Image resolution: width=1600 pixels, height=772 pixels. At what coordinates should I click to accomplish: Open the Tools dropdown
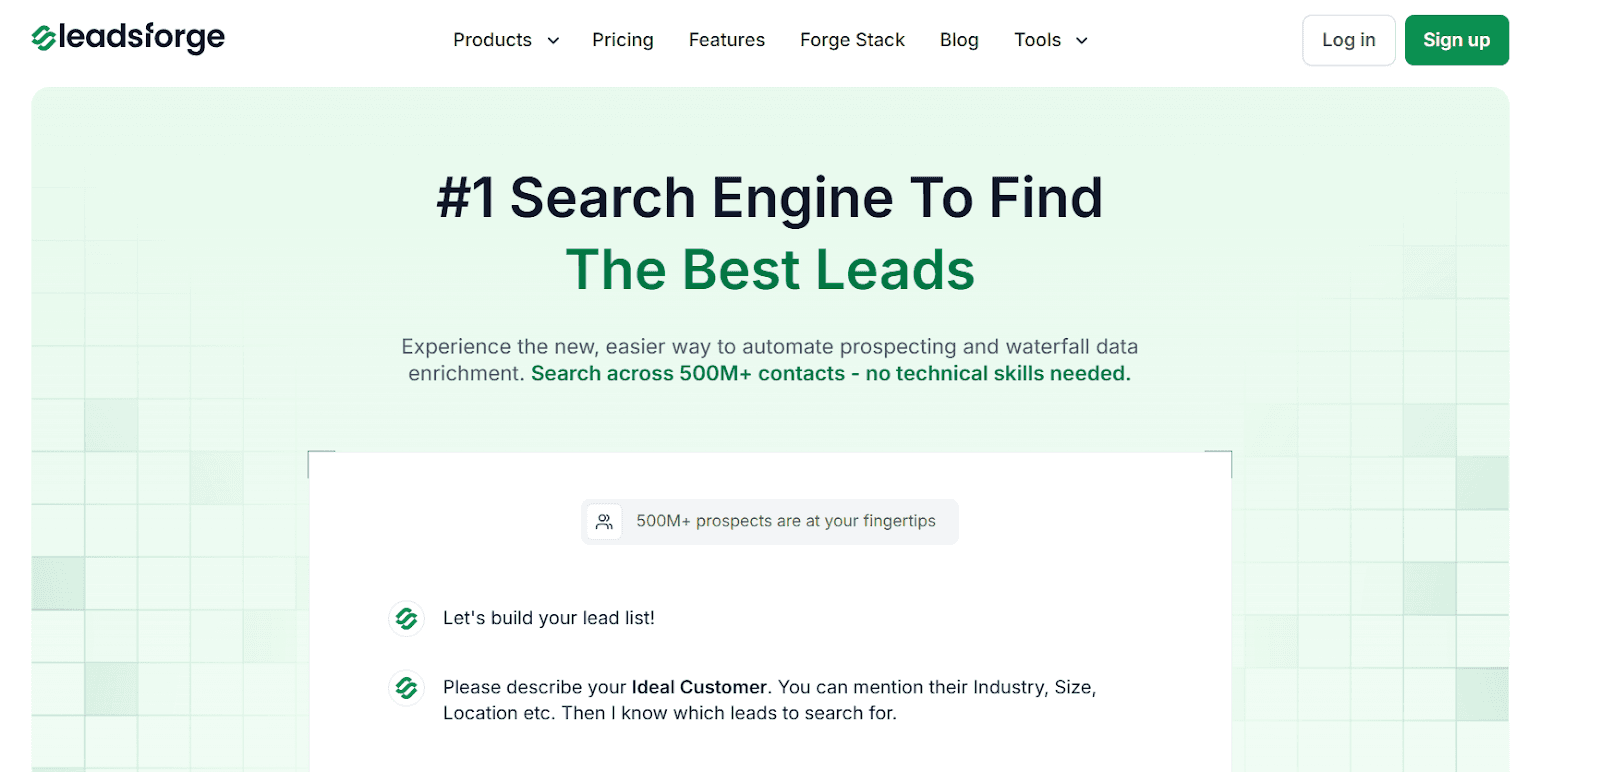coord(1037,40)
